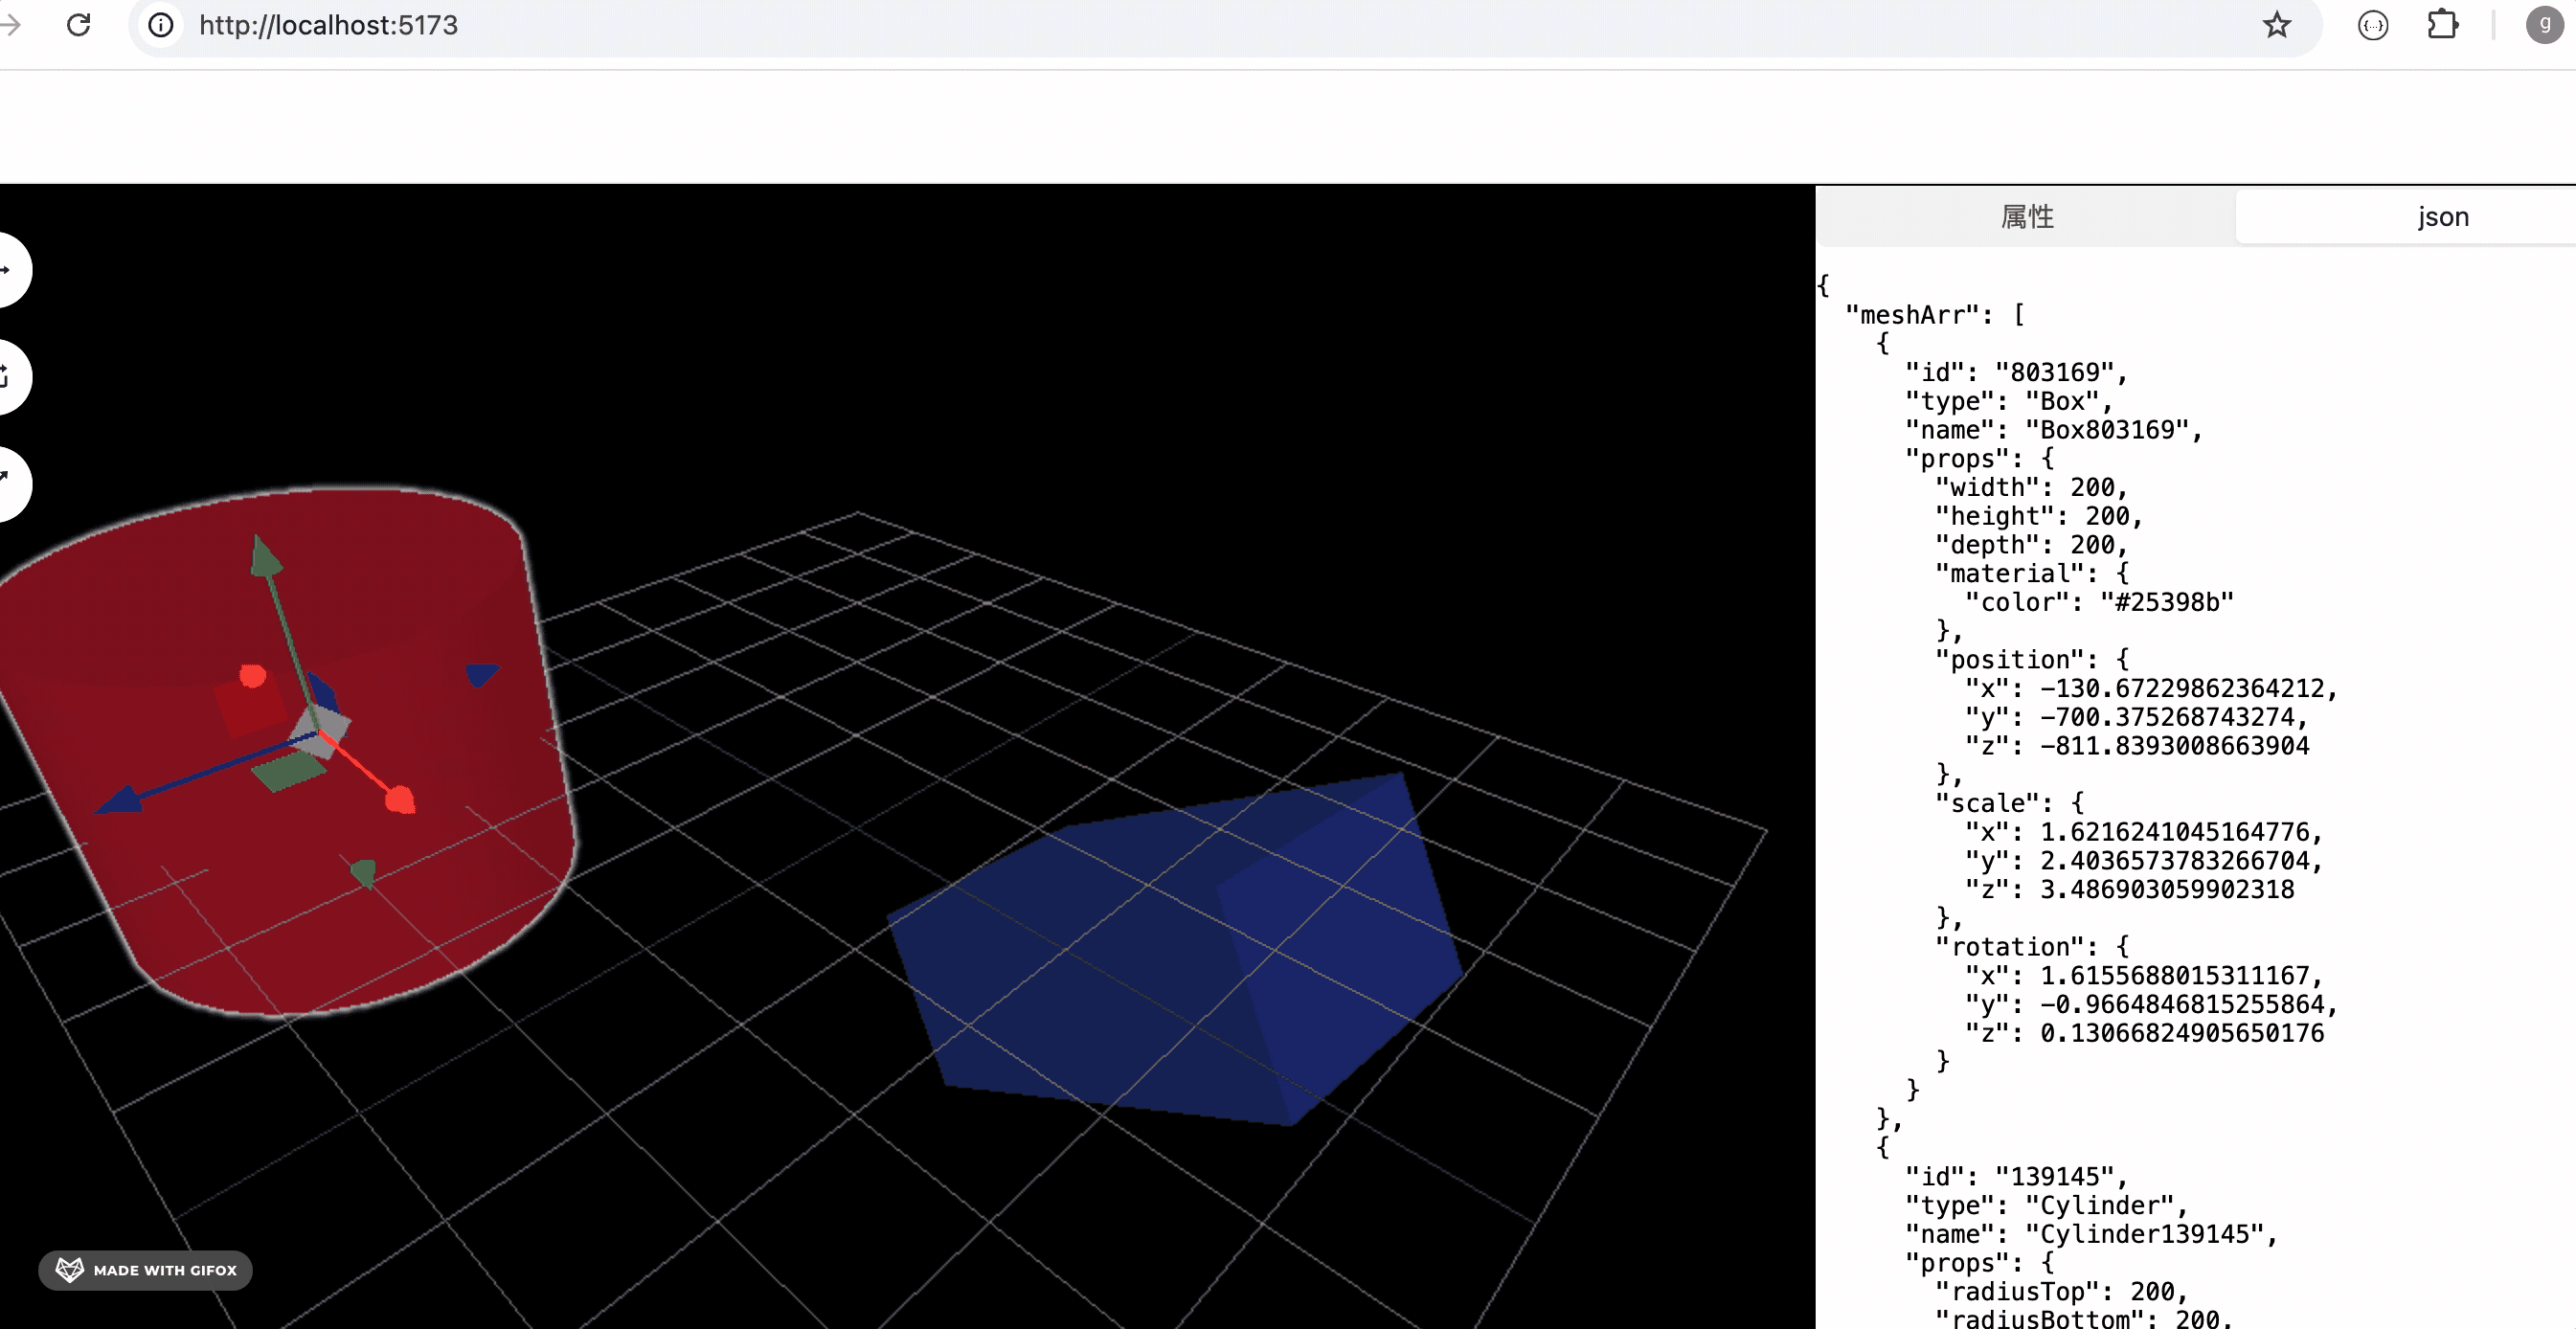Grab the blue Z-axis gizmo arrow tip
The height and width of the screenshot is (1329, 2576).
pyautogui.click(x=120, y=800)
